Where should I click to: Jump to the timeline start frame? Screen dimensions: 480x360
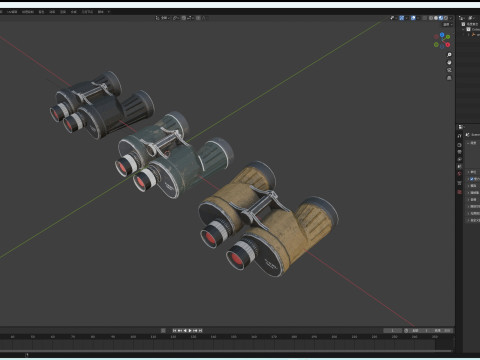[x=174, y=330]
